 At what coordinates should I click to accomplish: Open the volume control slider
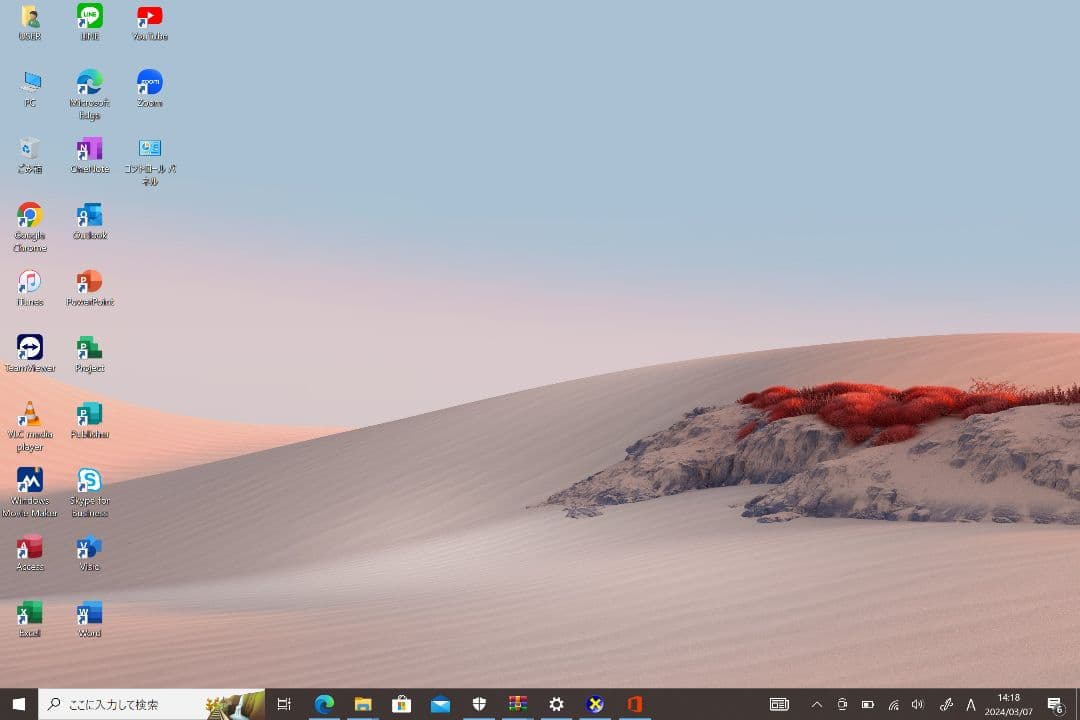coord(916,704)
